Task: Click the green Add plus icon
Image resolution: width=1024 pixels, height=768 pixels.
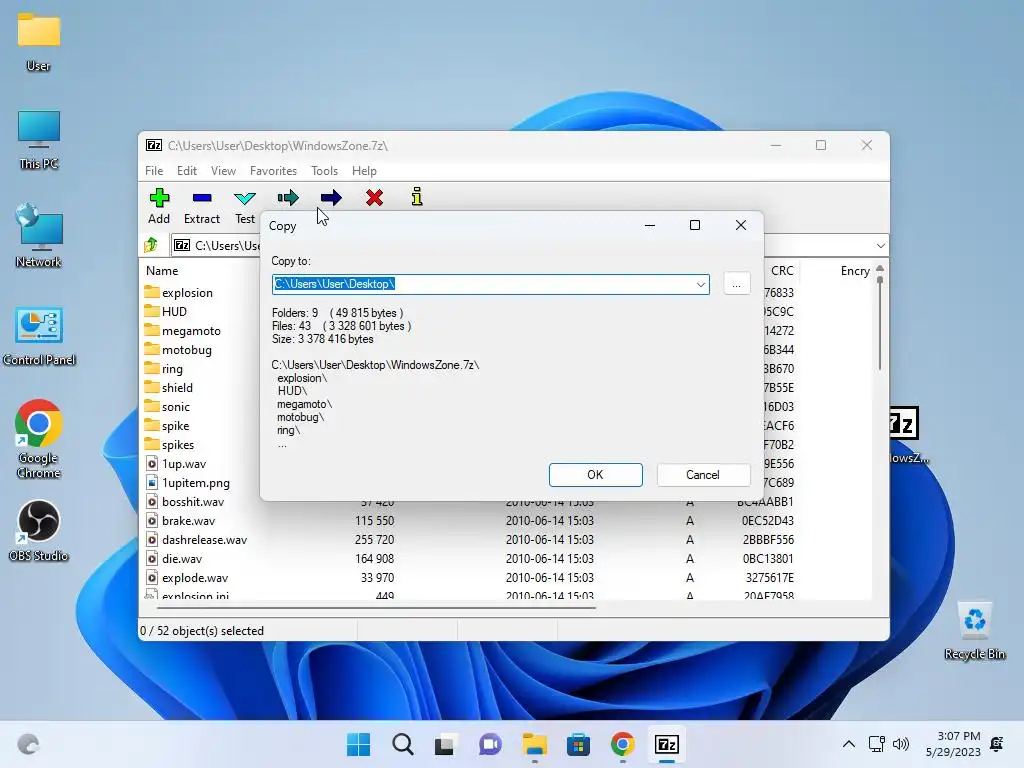Action: coord(159,197)
